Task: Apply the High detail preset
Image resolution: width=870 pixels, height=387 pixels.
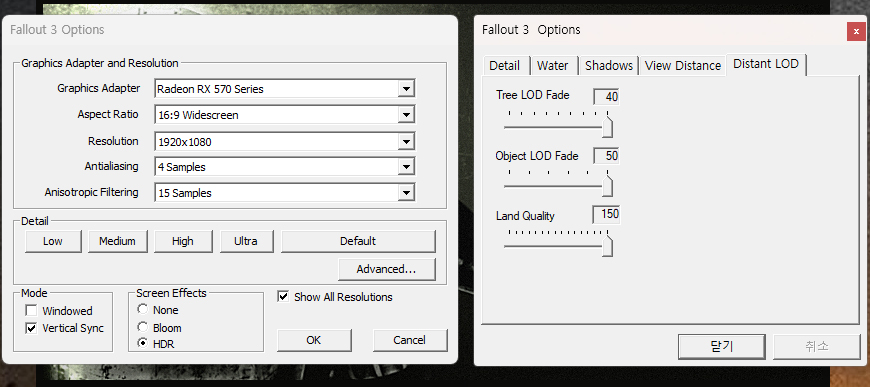Action: [x=183, y=241]
